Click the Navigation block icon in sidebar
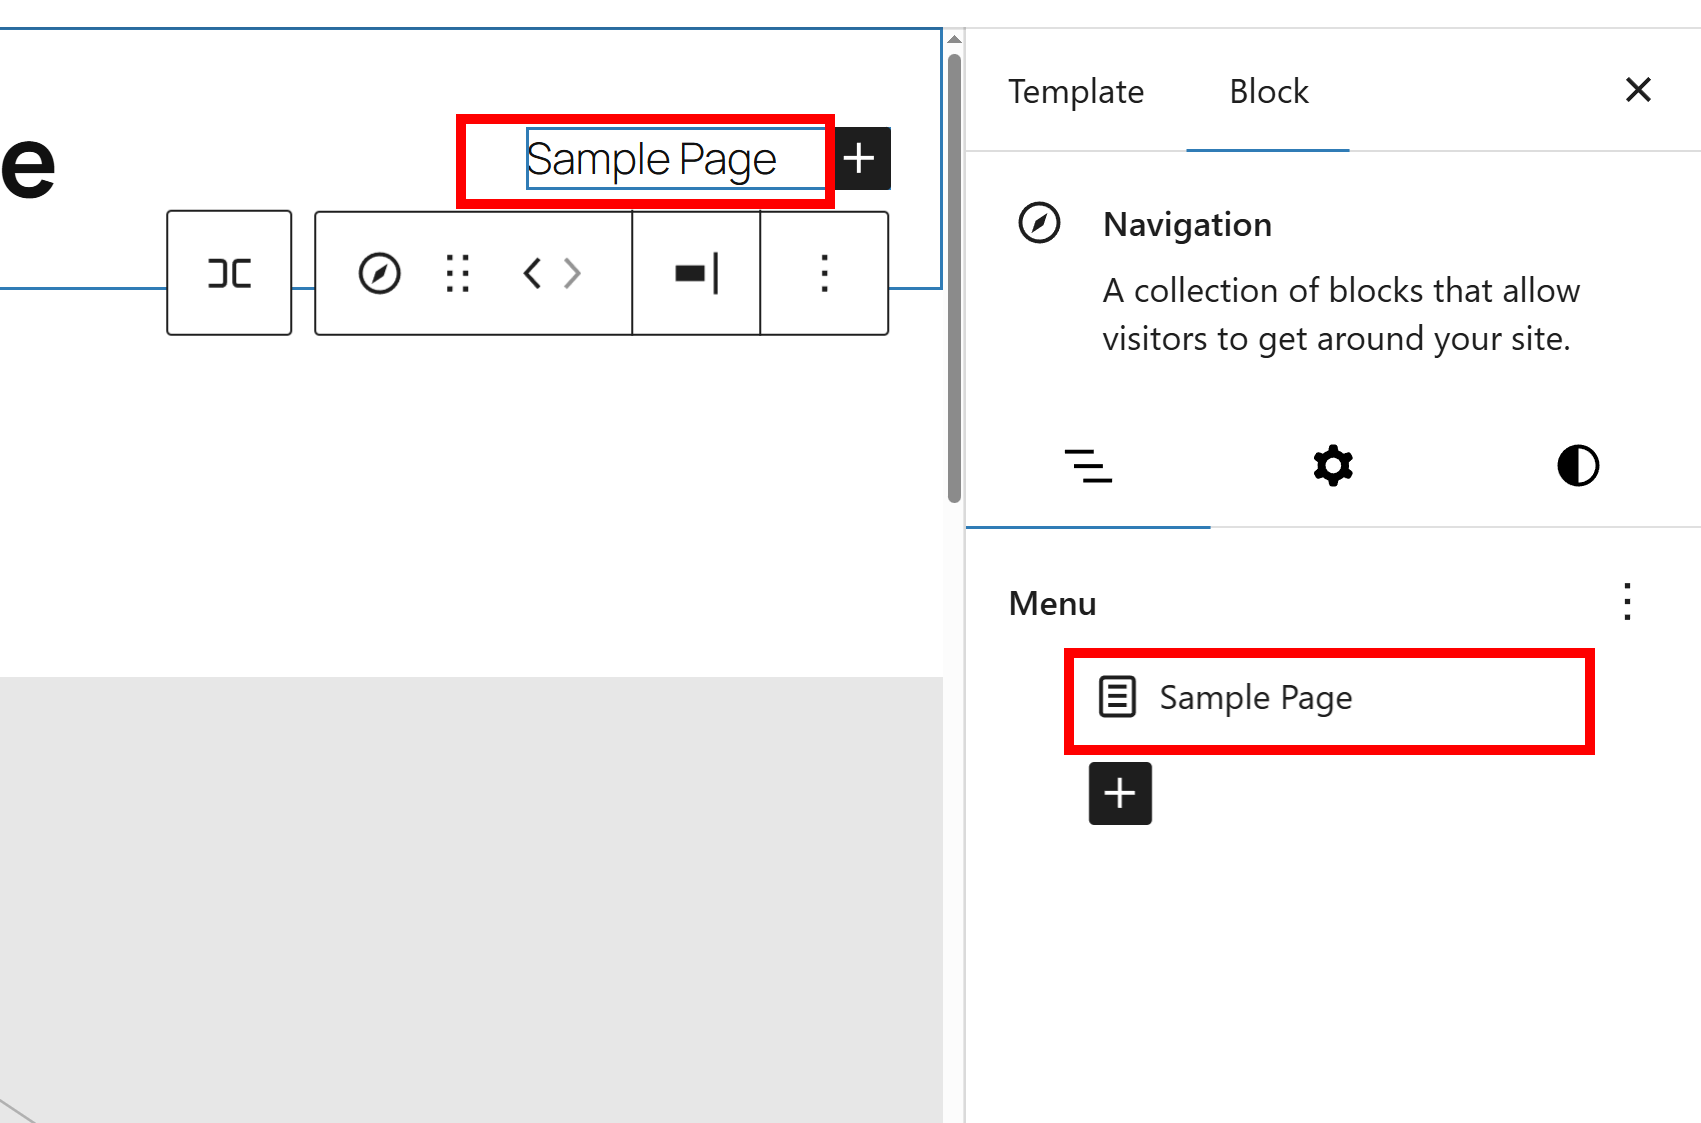The image size is (1701, 1123). (1039, 222)
